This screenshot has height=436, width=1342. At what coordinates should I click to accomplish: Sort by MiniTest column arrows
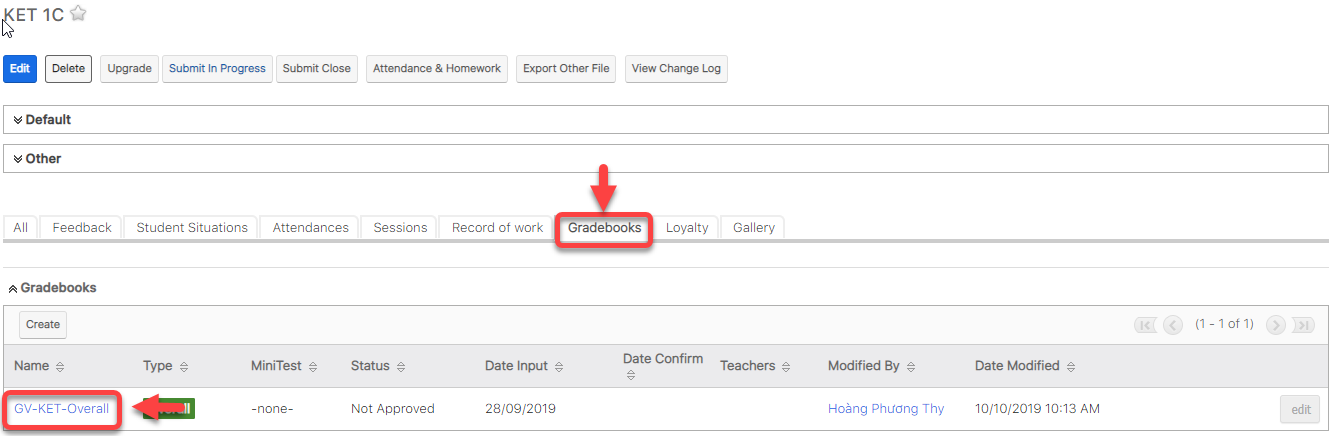tap(313, 367)
